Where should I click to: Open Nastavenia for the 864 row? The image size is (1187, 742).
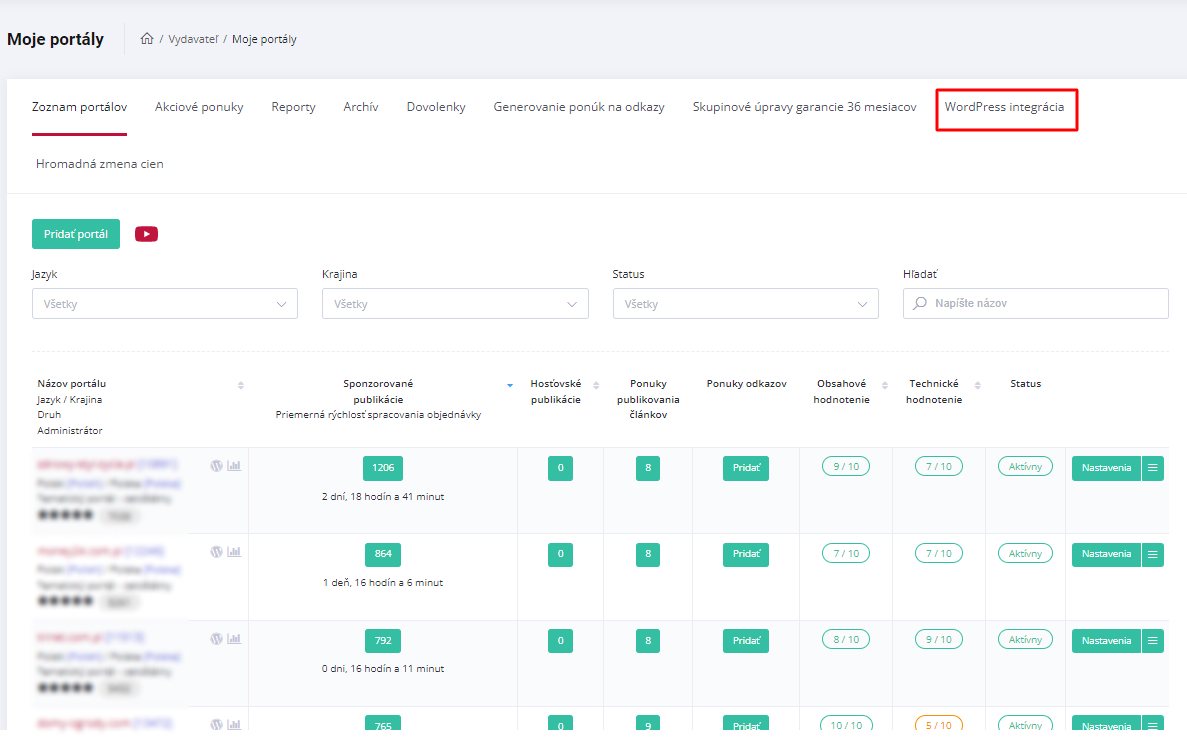click(x=1106, y=554)
